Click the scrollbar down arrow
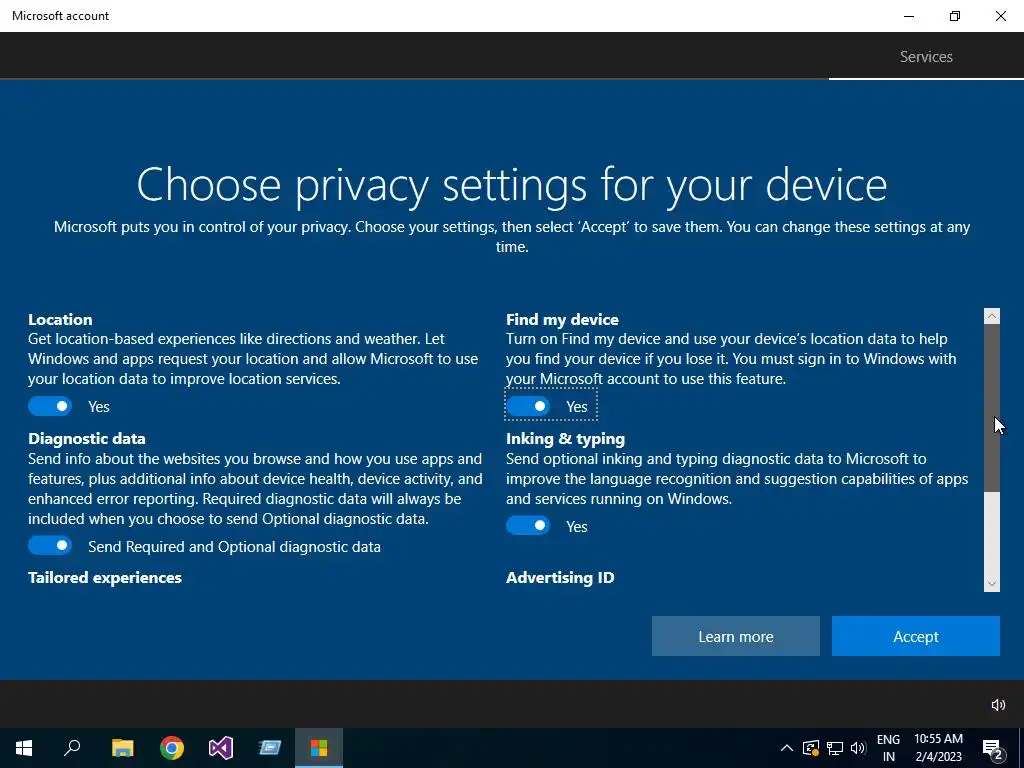 [x=992, y=584]
